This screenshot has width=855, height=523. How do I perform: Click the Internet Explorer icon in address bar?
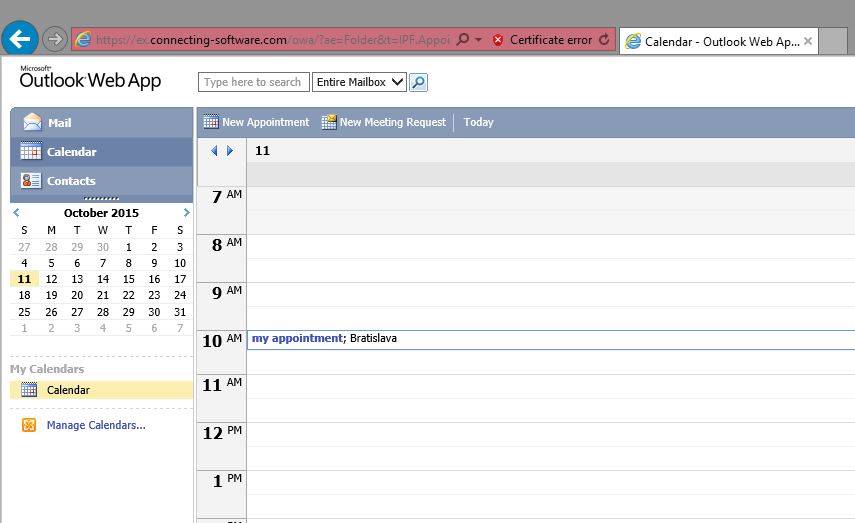[x=83, y=40]
